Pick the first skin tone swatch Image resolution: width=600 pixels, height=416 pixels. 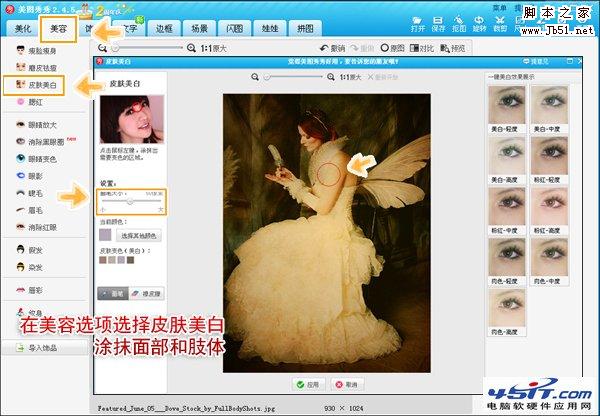pos(103,260)
